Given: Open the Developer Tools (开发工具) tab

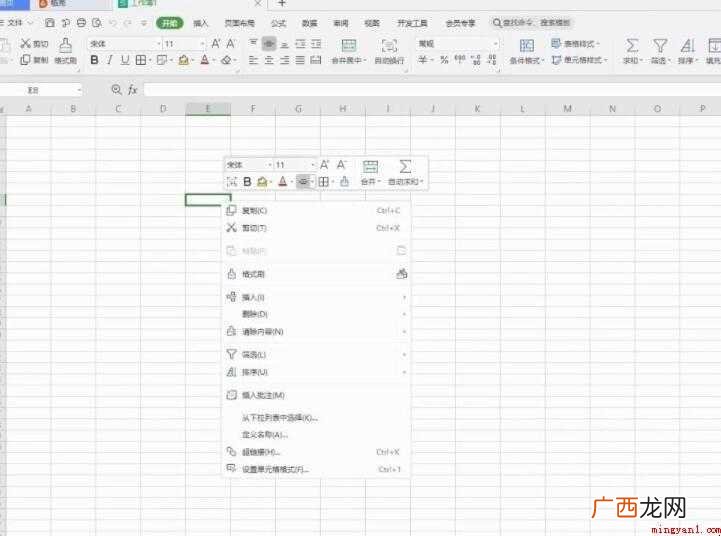Looking at the screenshot, I should tap(412, 23).
